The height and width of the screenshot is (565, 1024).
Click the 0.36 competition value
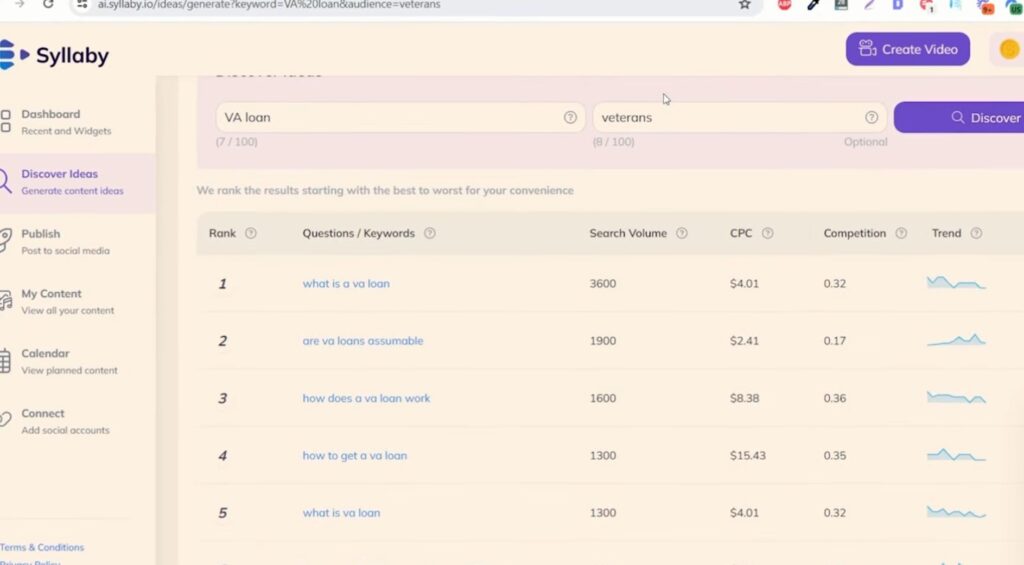point(835,398)
